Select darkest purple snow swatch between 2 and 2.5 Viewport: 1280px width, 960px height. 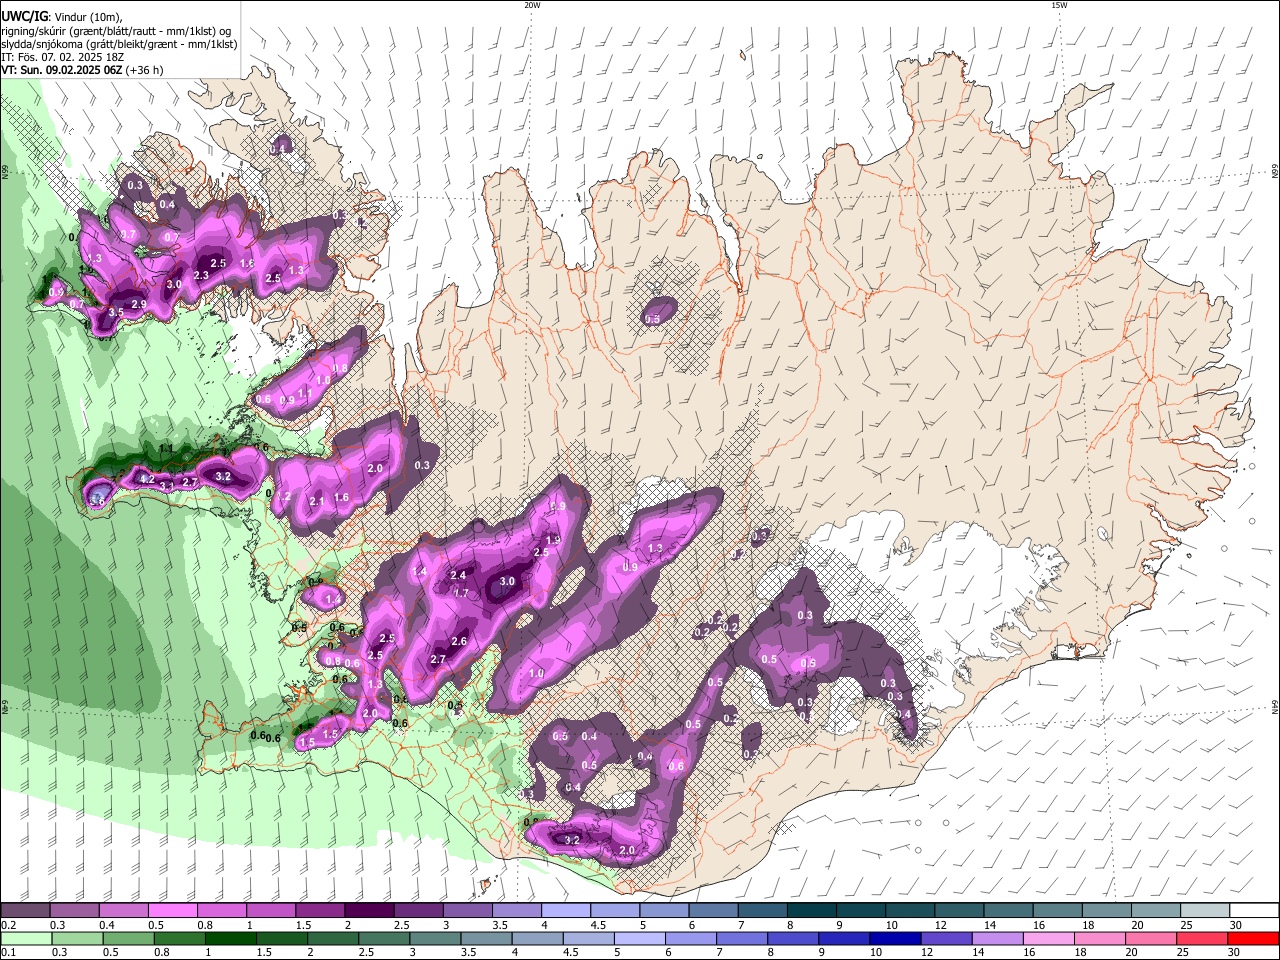click(369, 910)
